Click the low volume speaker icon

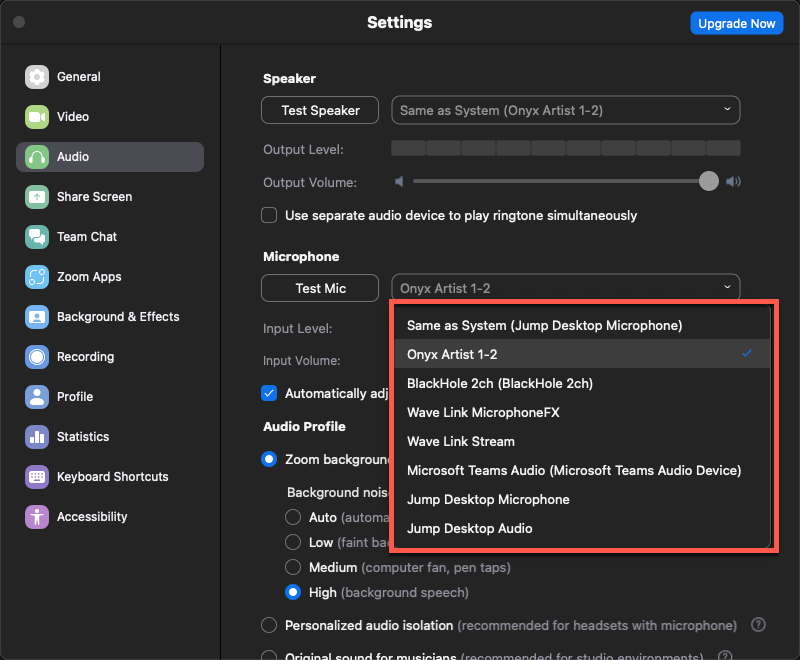tap(399, 182)
